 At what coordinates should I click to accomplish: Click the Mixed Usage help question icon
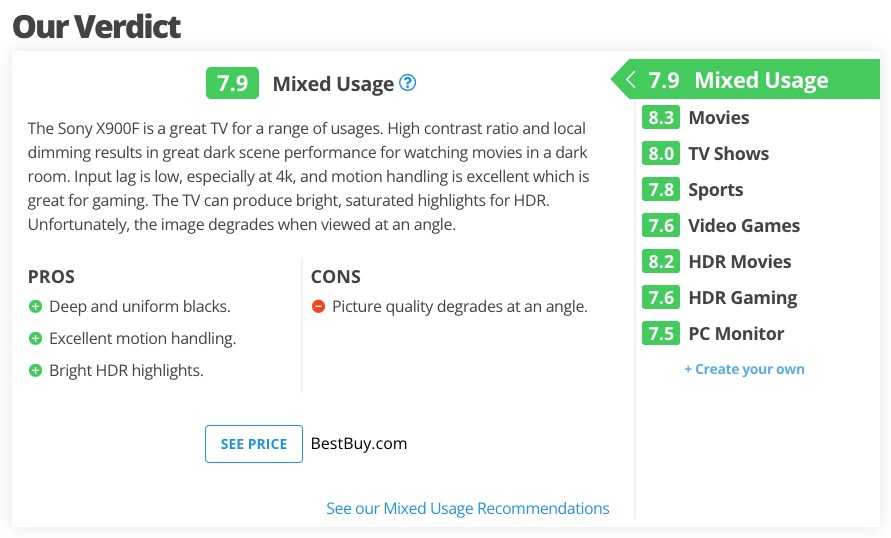click(407, 83)
